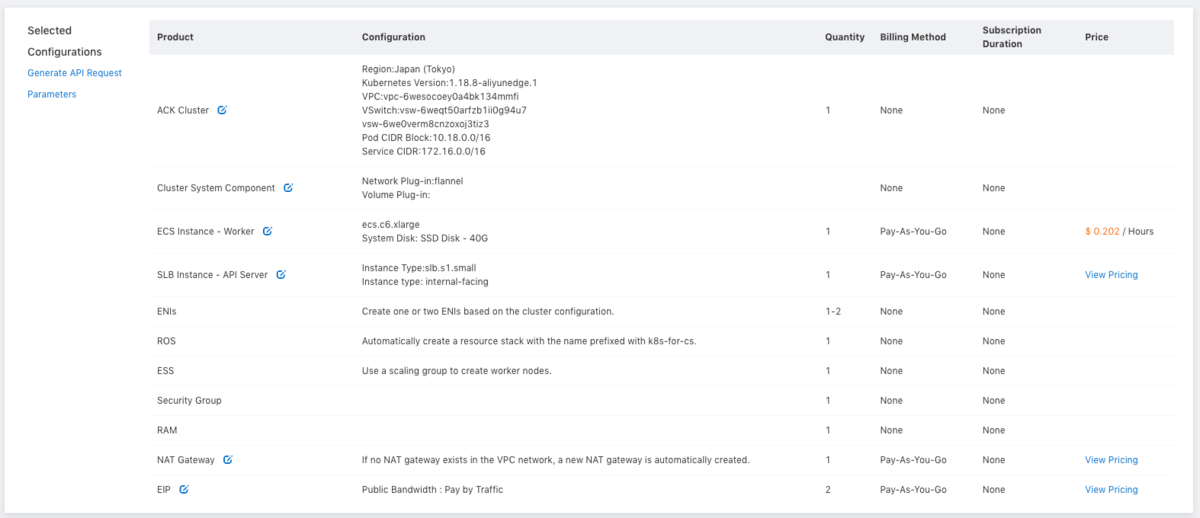Click the Quantity column header
This screenshot has height=518, width=1200.
click(844, 37)
